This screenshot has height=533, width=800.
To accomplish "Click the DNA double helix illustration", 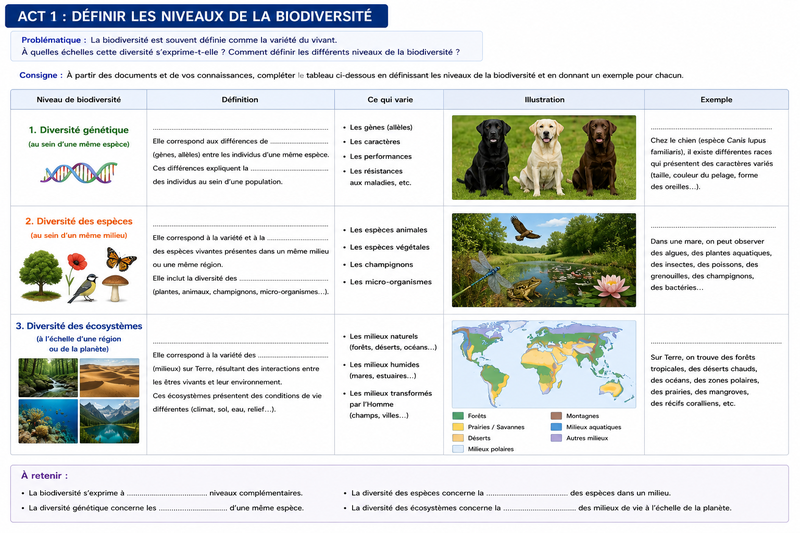I will (79, 172).
